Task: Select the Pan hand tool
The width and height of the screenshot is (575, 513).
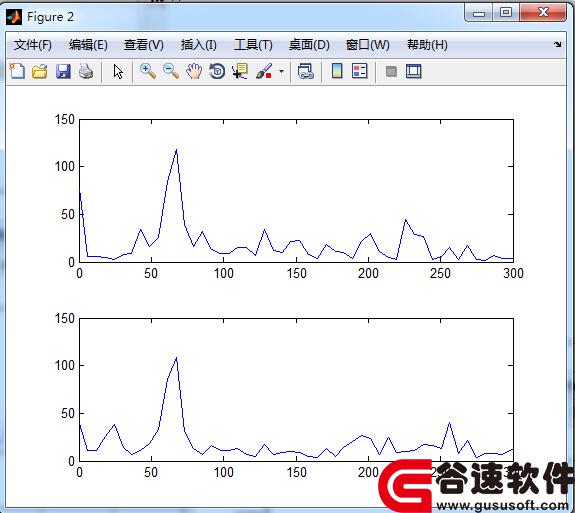Action: [x=194, y=71]
